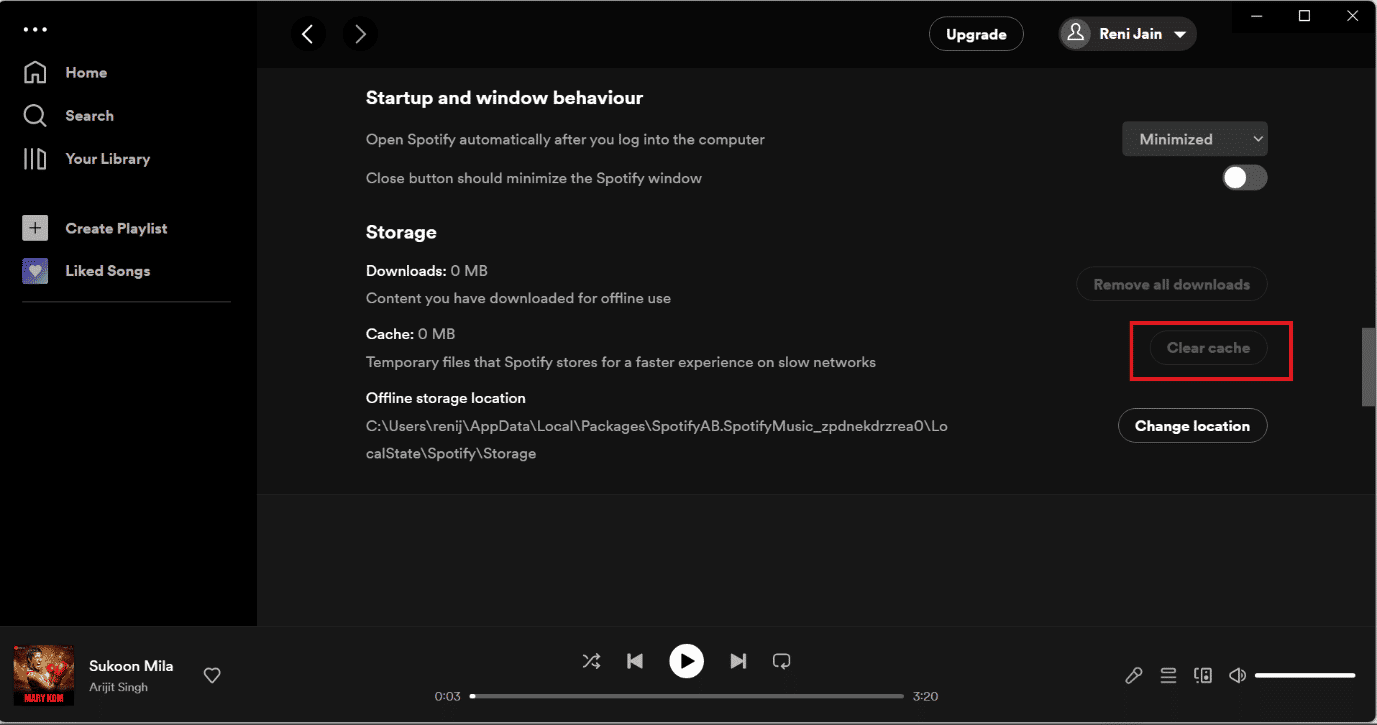Viewport: 1377px width, 725px height.
Task: Click the Search magnifier icon
Action: [35, 116]
